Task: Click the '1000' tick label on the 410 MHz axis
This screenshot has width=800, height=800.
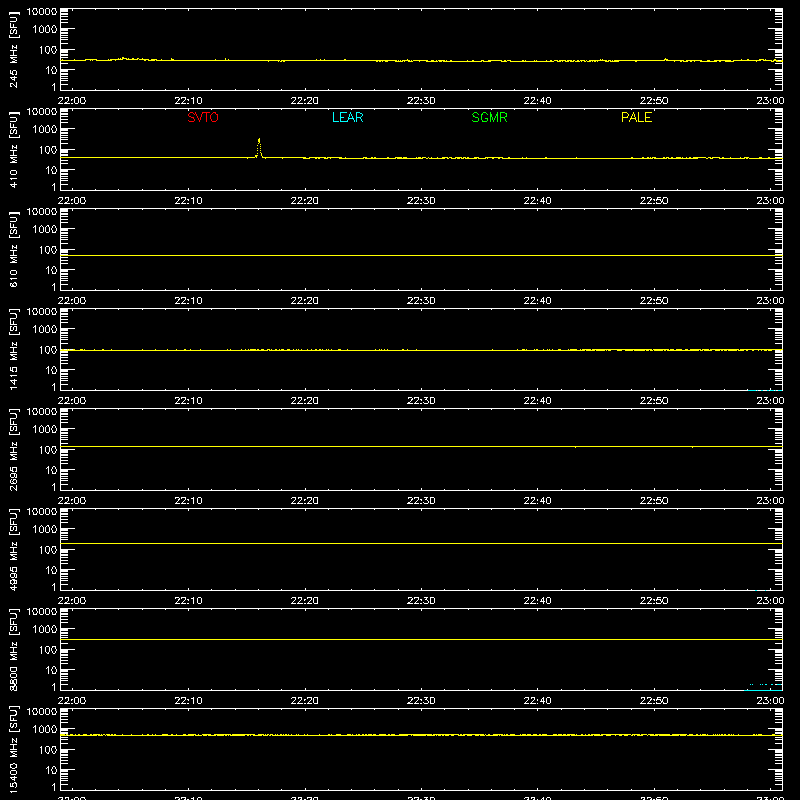Action: click(45, 130)
